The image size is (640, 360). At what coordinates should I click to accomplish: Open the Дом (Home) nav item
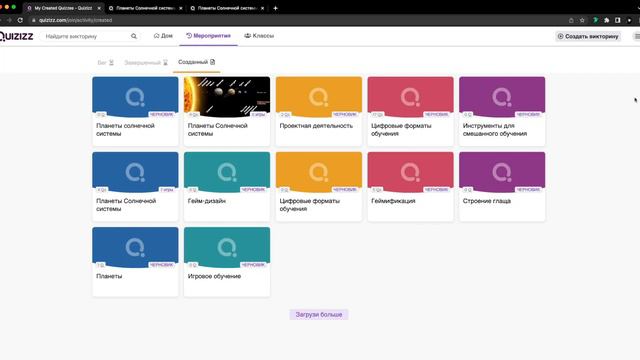[163, 36]
